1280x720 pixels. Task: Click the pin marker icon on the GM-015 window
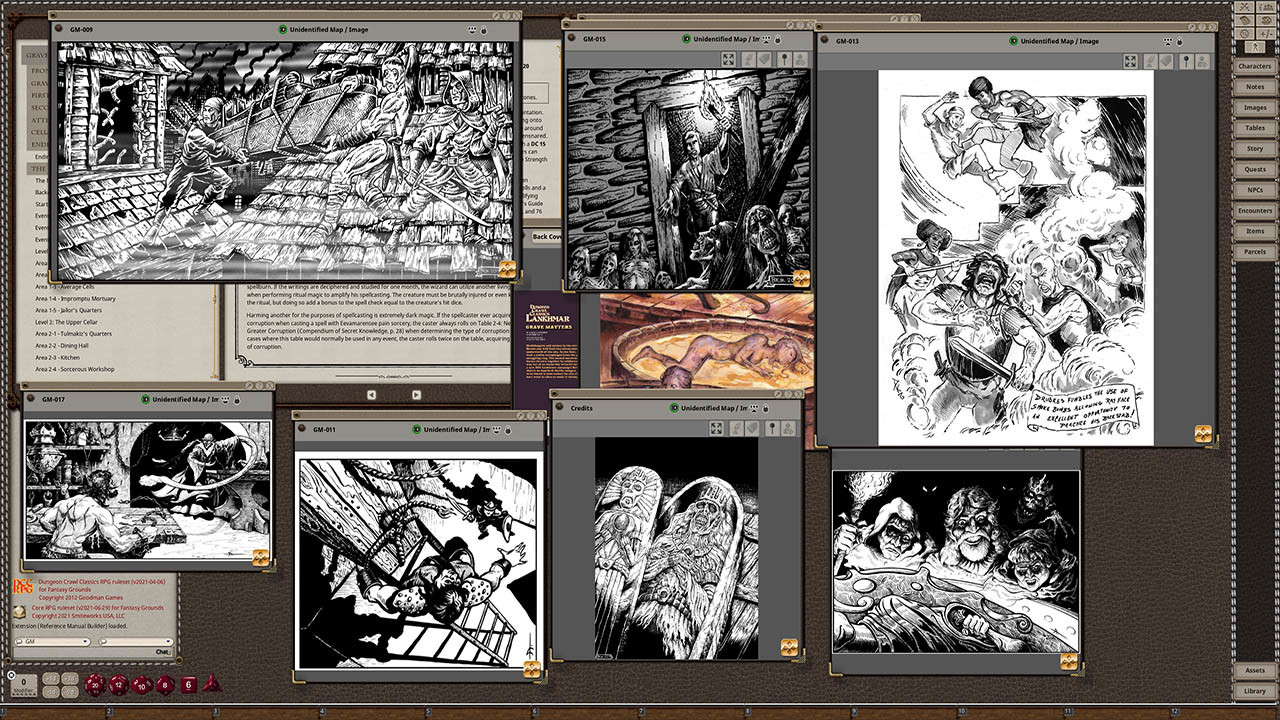click(x=784, y=61)
